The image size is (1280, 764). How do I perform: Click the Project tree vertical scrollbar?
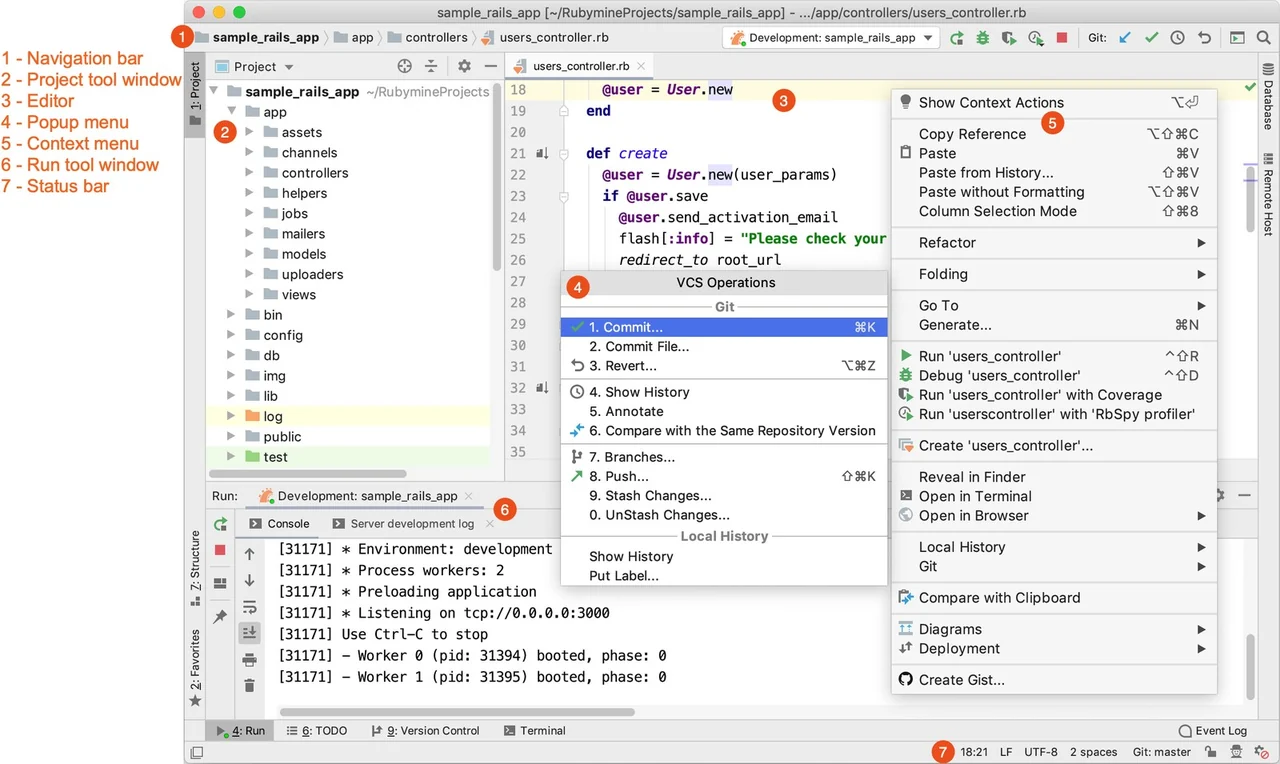coord(497,177)
